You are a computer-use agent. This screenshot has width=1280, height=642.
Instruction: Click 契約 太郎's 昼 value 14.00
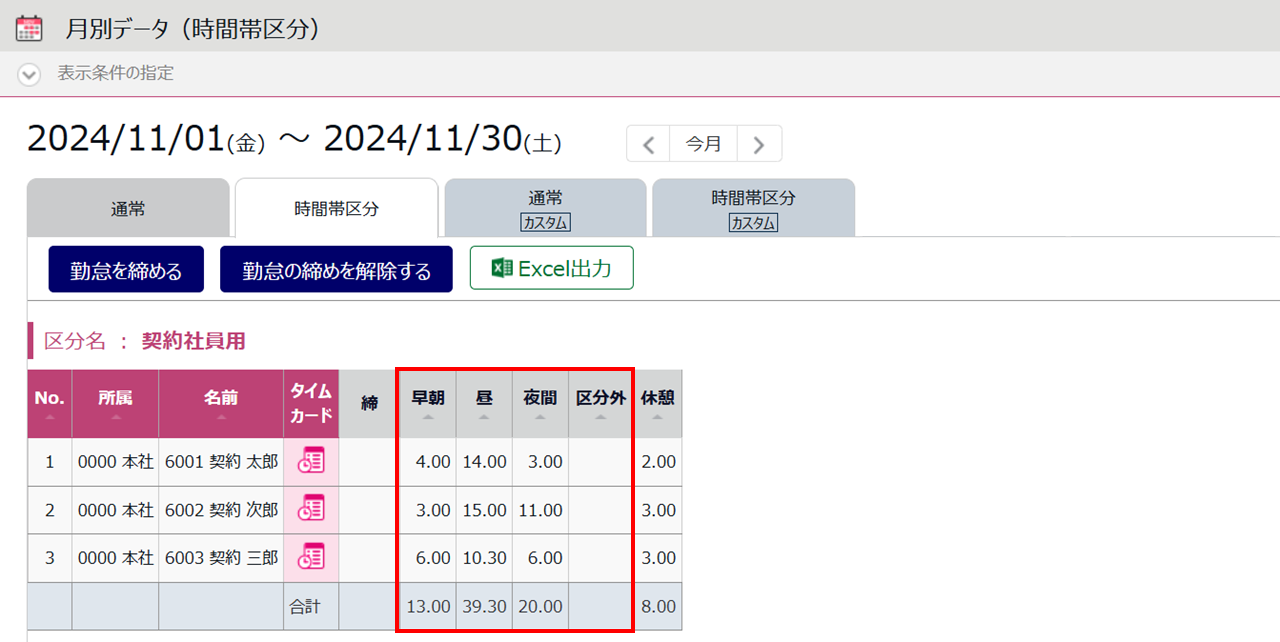pos(484,462)
